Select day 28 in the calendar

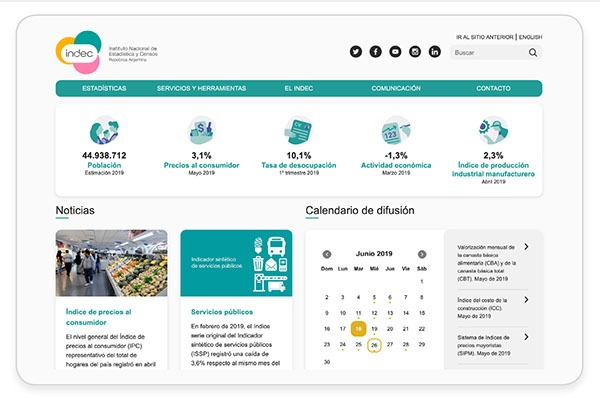click(x=406, y=344)
